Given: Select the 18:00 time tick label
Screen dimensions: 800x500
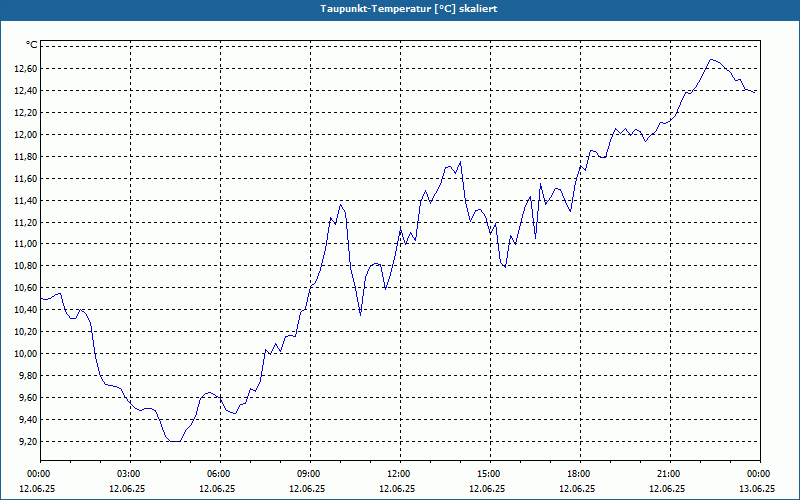Looking at the screenshot, I should 580,474.
